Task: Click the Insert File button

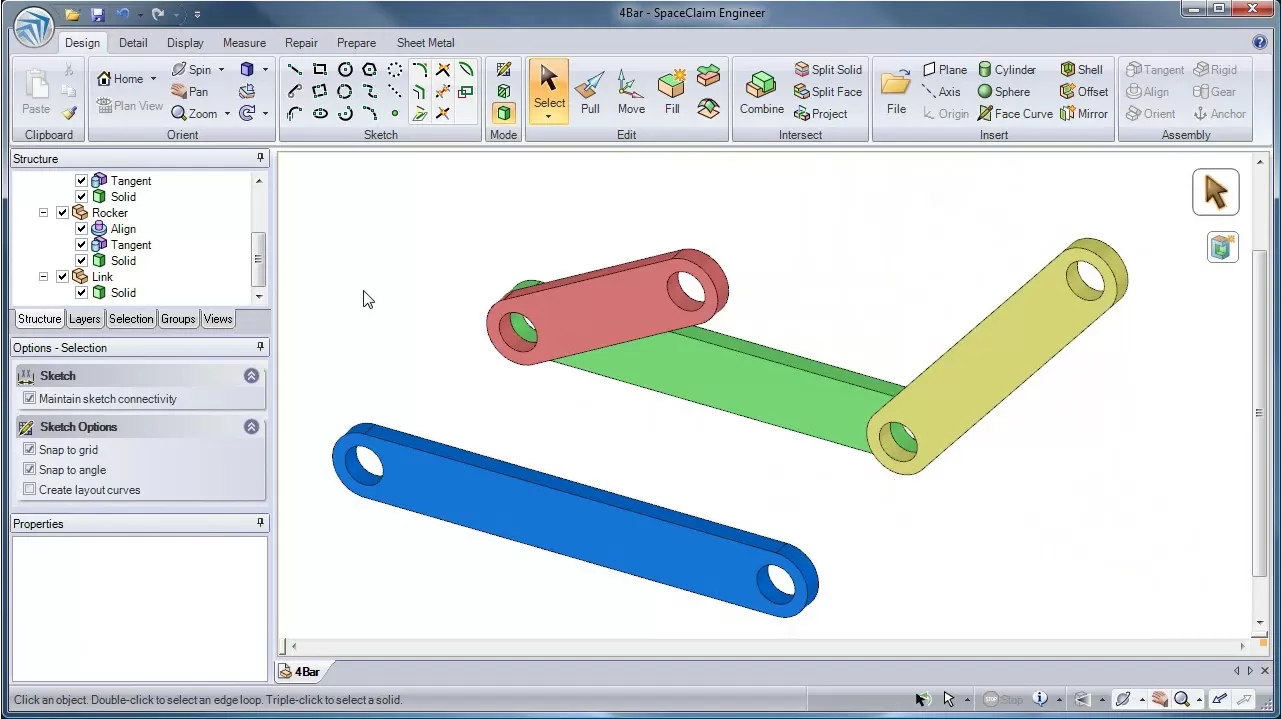Action: click(x=896, y=92)
